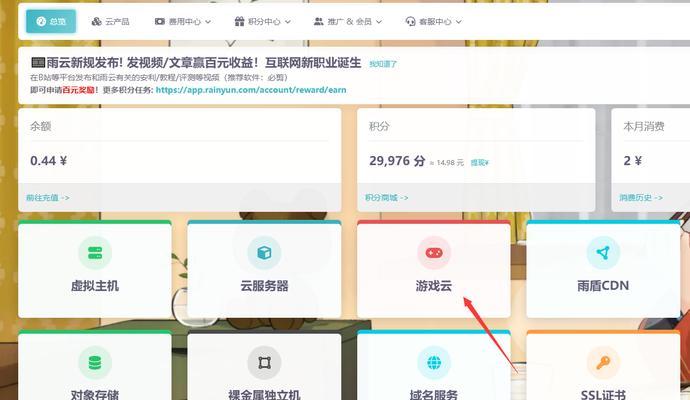This screenshot has width=690, height=400.
Task: Click the 余额 balance card title
Action: point(40,126)
